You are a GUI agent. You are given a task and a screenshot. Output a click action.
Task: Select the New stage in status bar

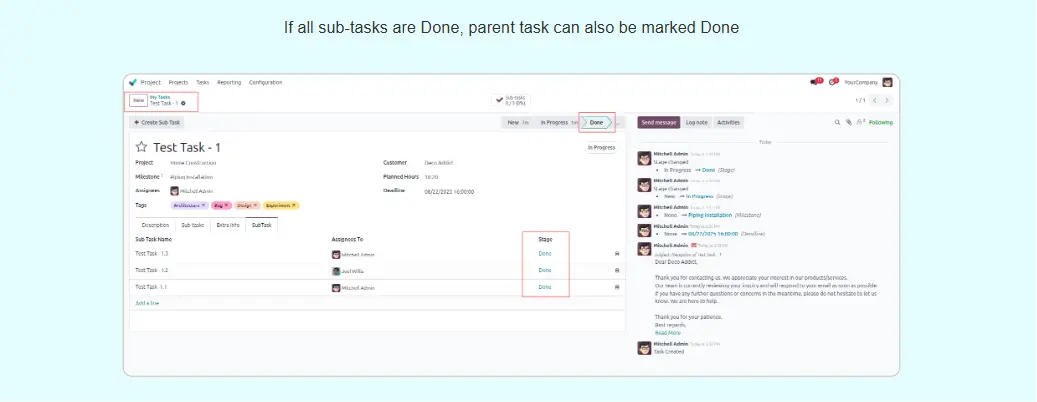coord(513,122)
